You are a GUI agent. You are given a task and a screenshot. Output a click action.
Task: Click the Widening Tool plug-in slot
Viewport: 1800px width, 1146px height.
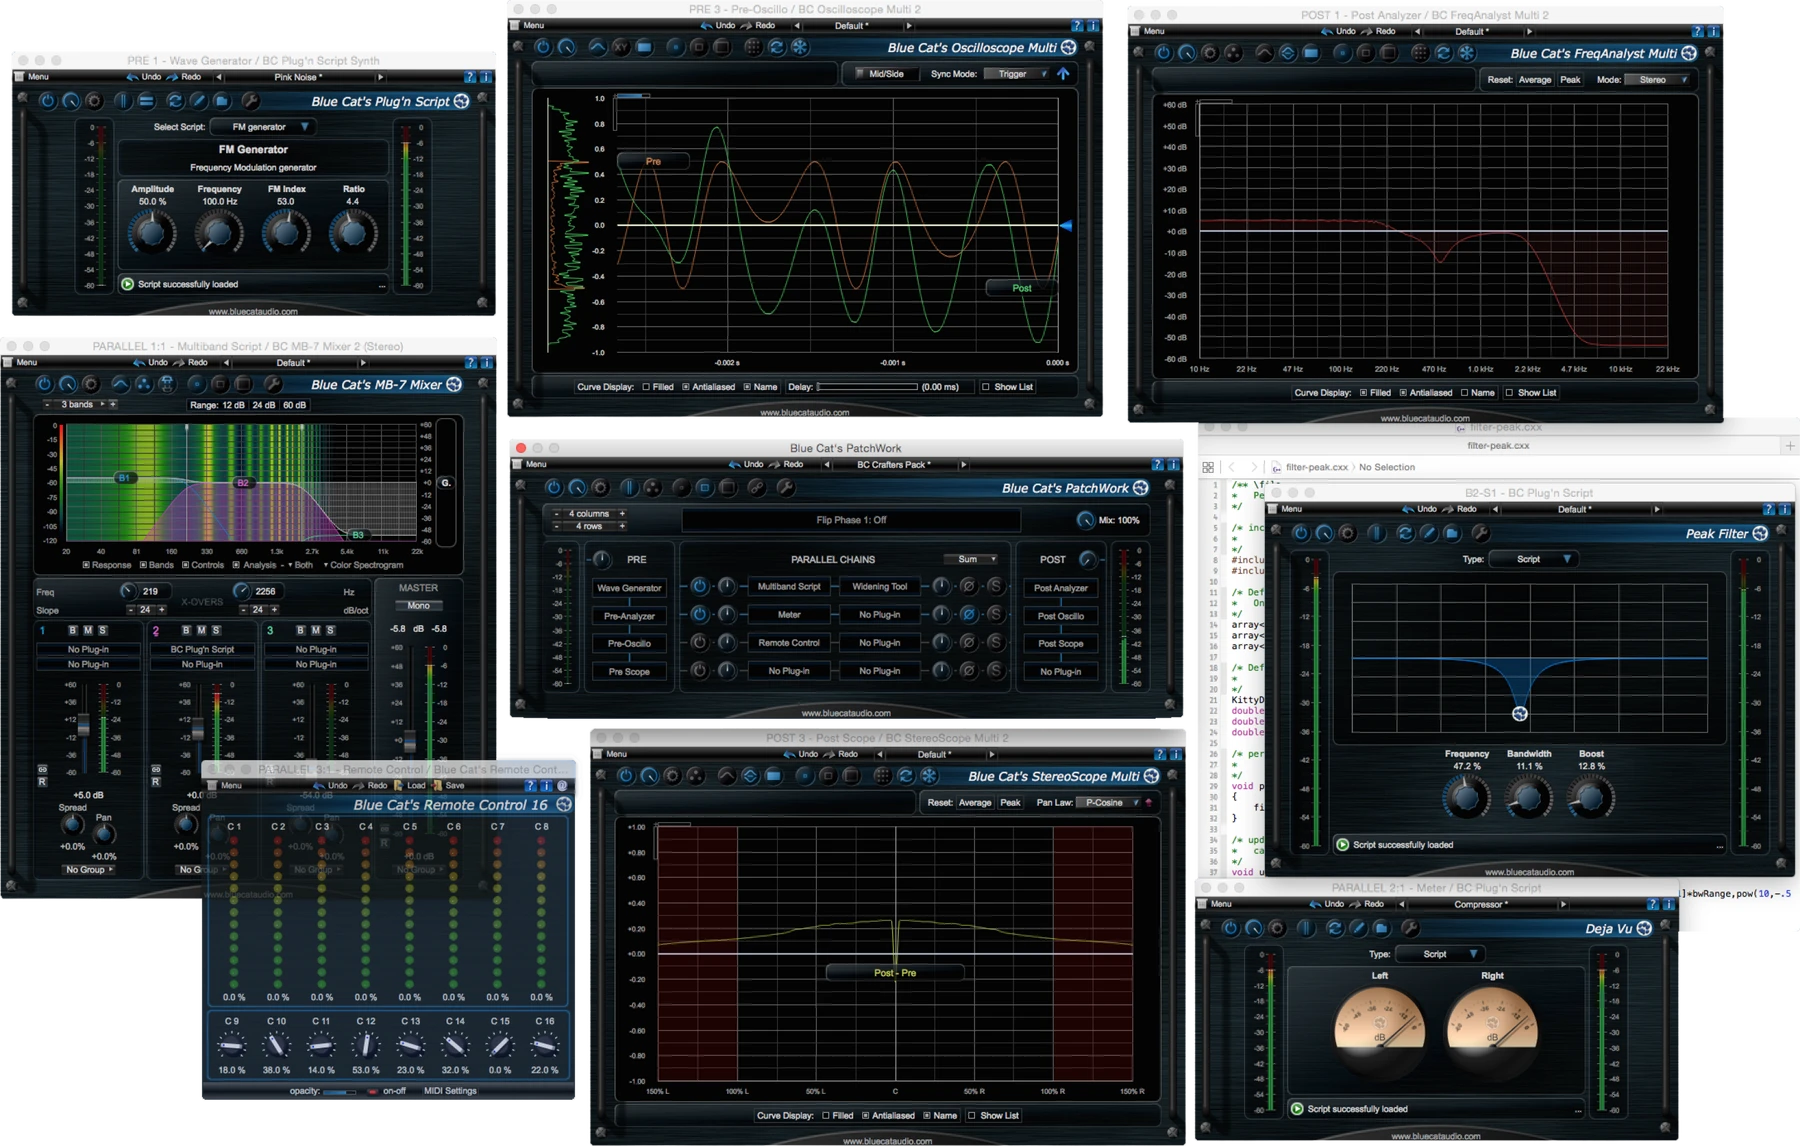(x=880, y=587)
